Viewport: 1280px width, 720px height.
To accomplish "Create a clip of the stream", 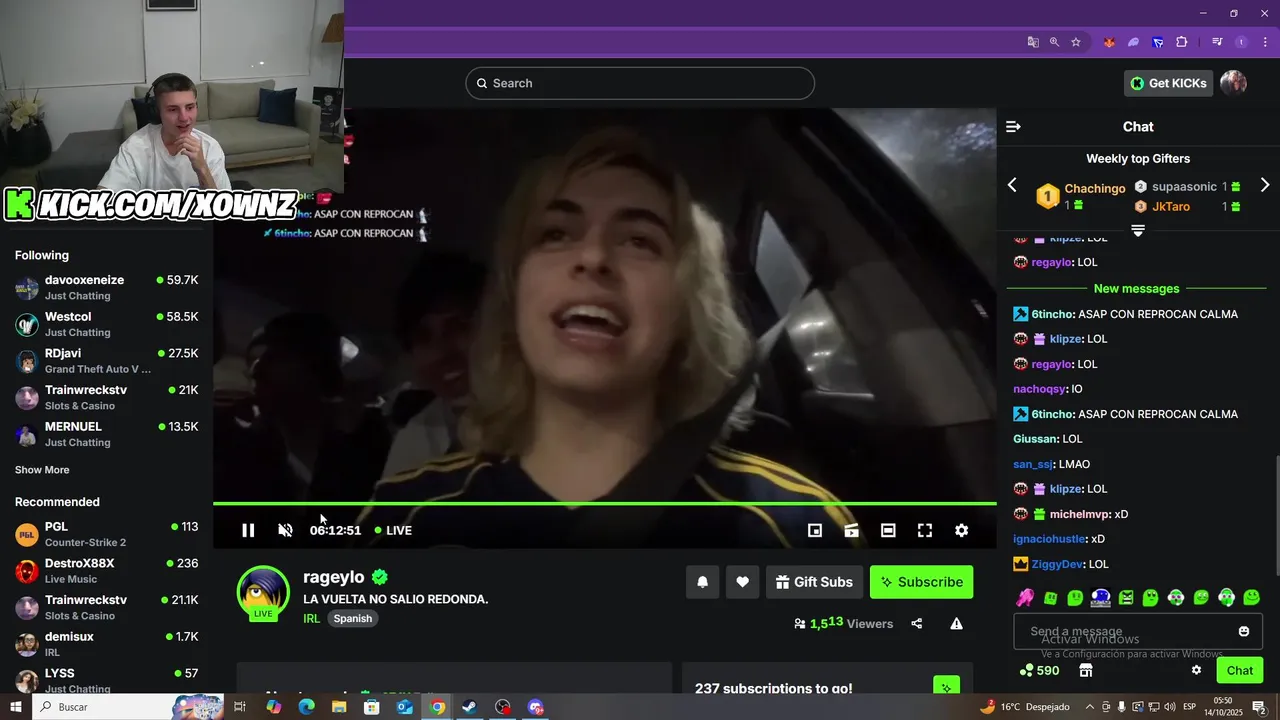I will coord(851,530).
